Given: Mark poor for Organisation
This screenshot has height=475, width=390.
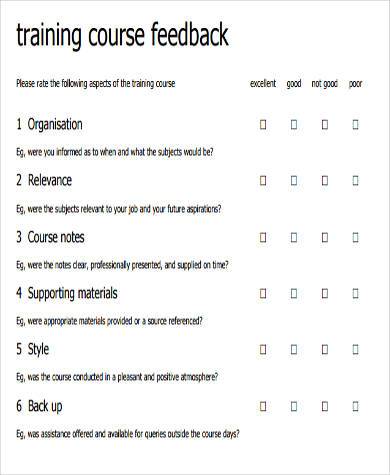Looking at the screenshot, I should coord(355,125).
